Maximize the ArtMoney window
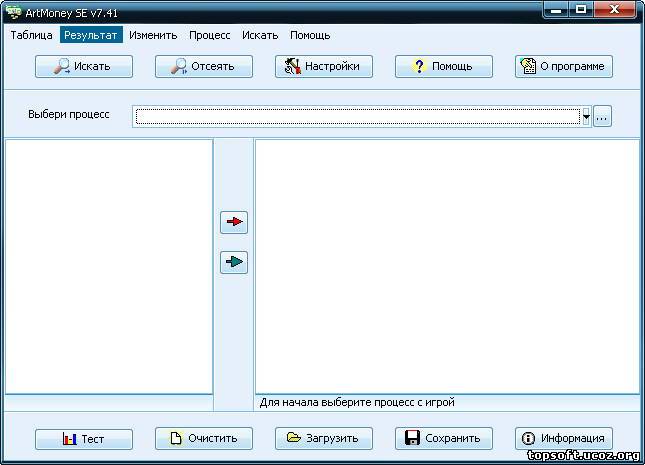This screenshot has height=465, width=645. click(x=581, y=10)
